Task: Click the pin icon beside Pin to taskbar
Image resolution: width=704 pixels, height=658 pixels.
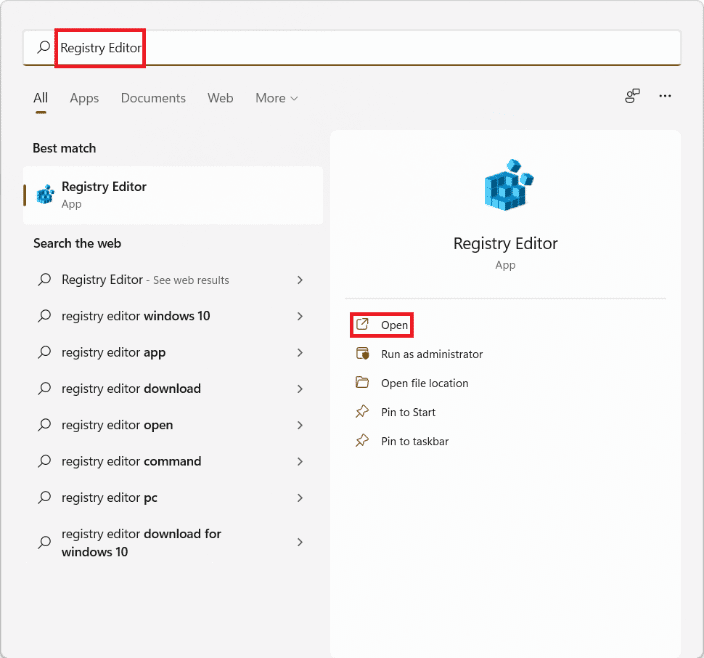Action: pos(362,441)
